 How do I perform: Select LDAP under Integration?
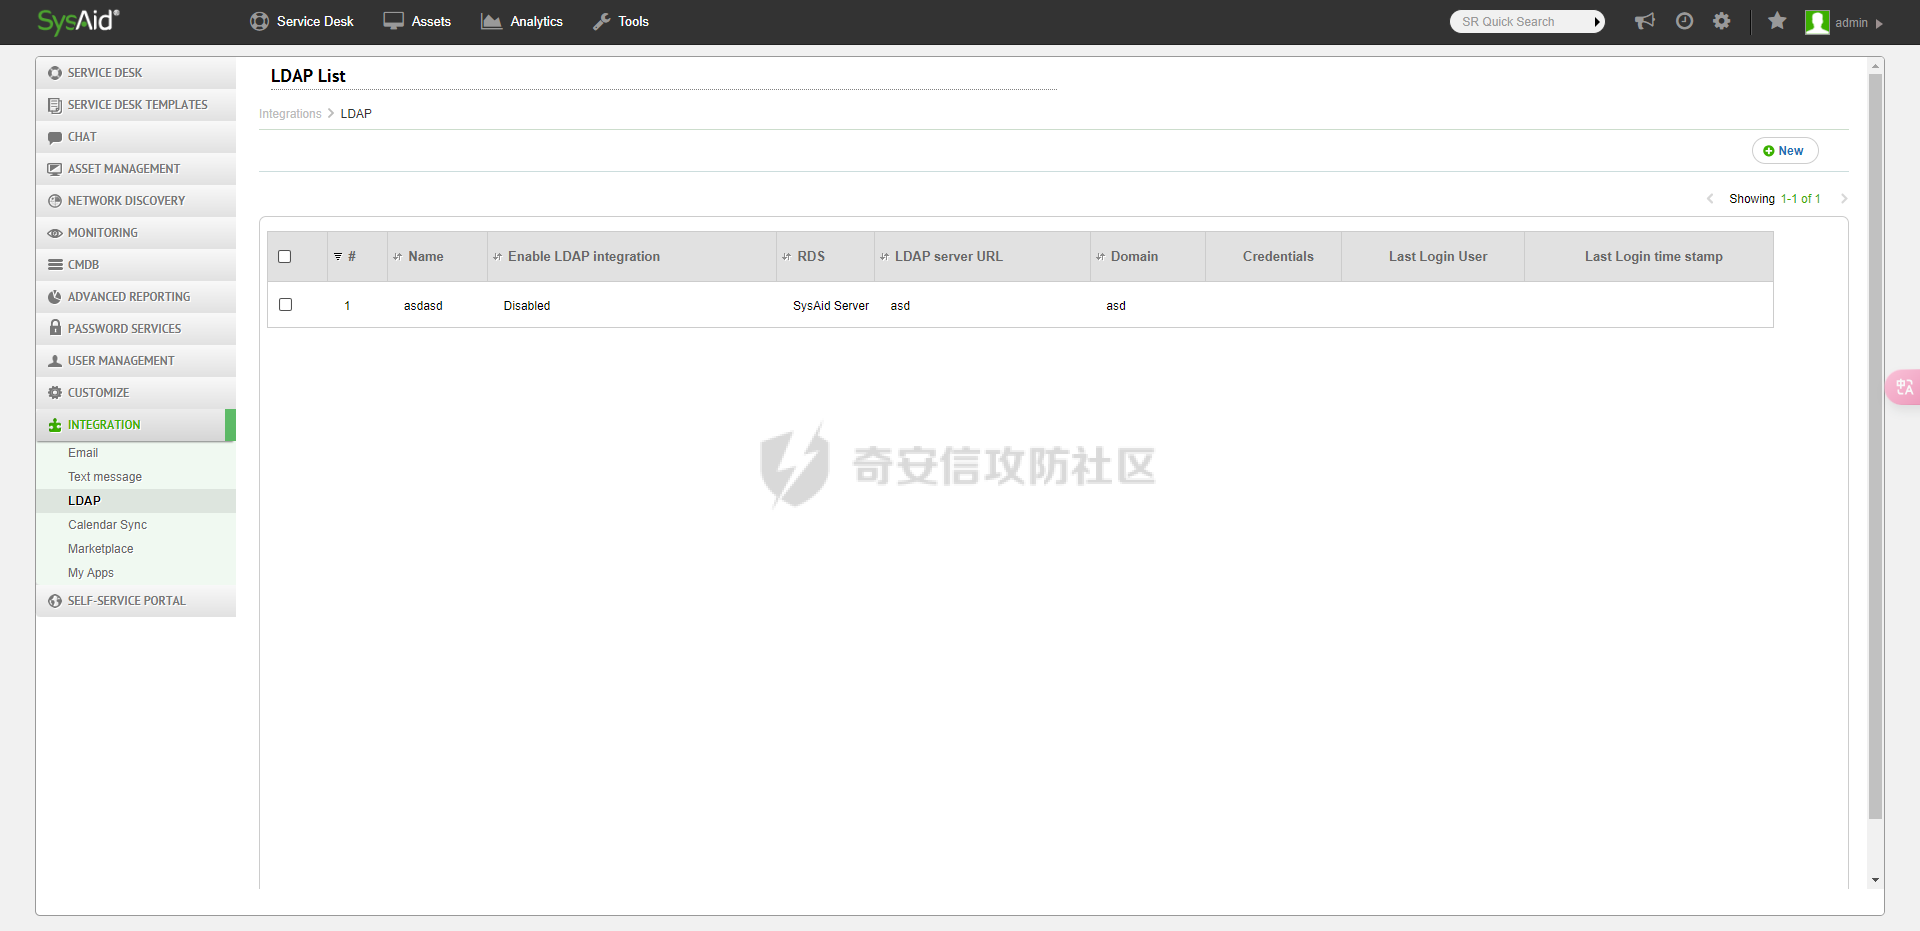click(x=136, y=501)
